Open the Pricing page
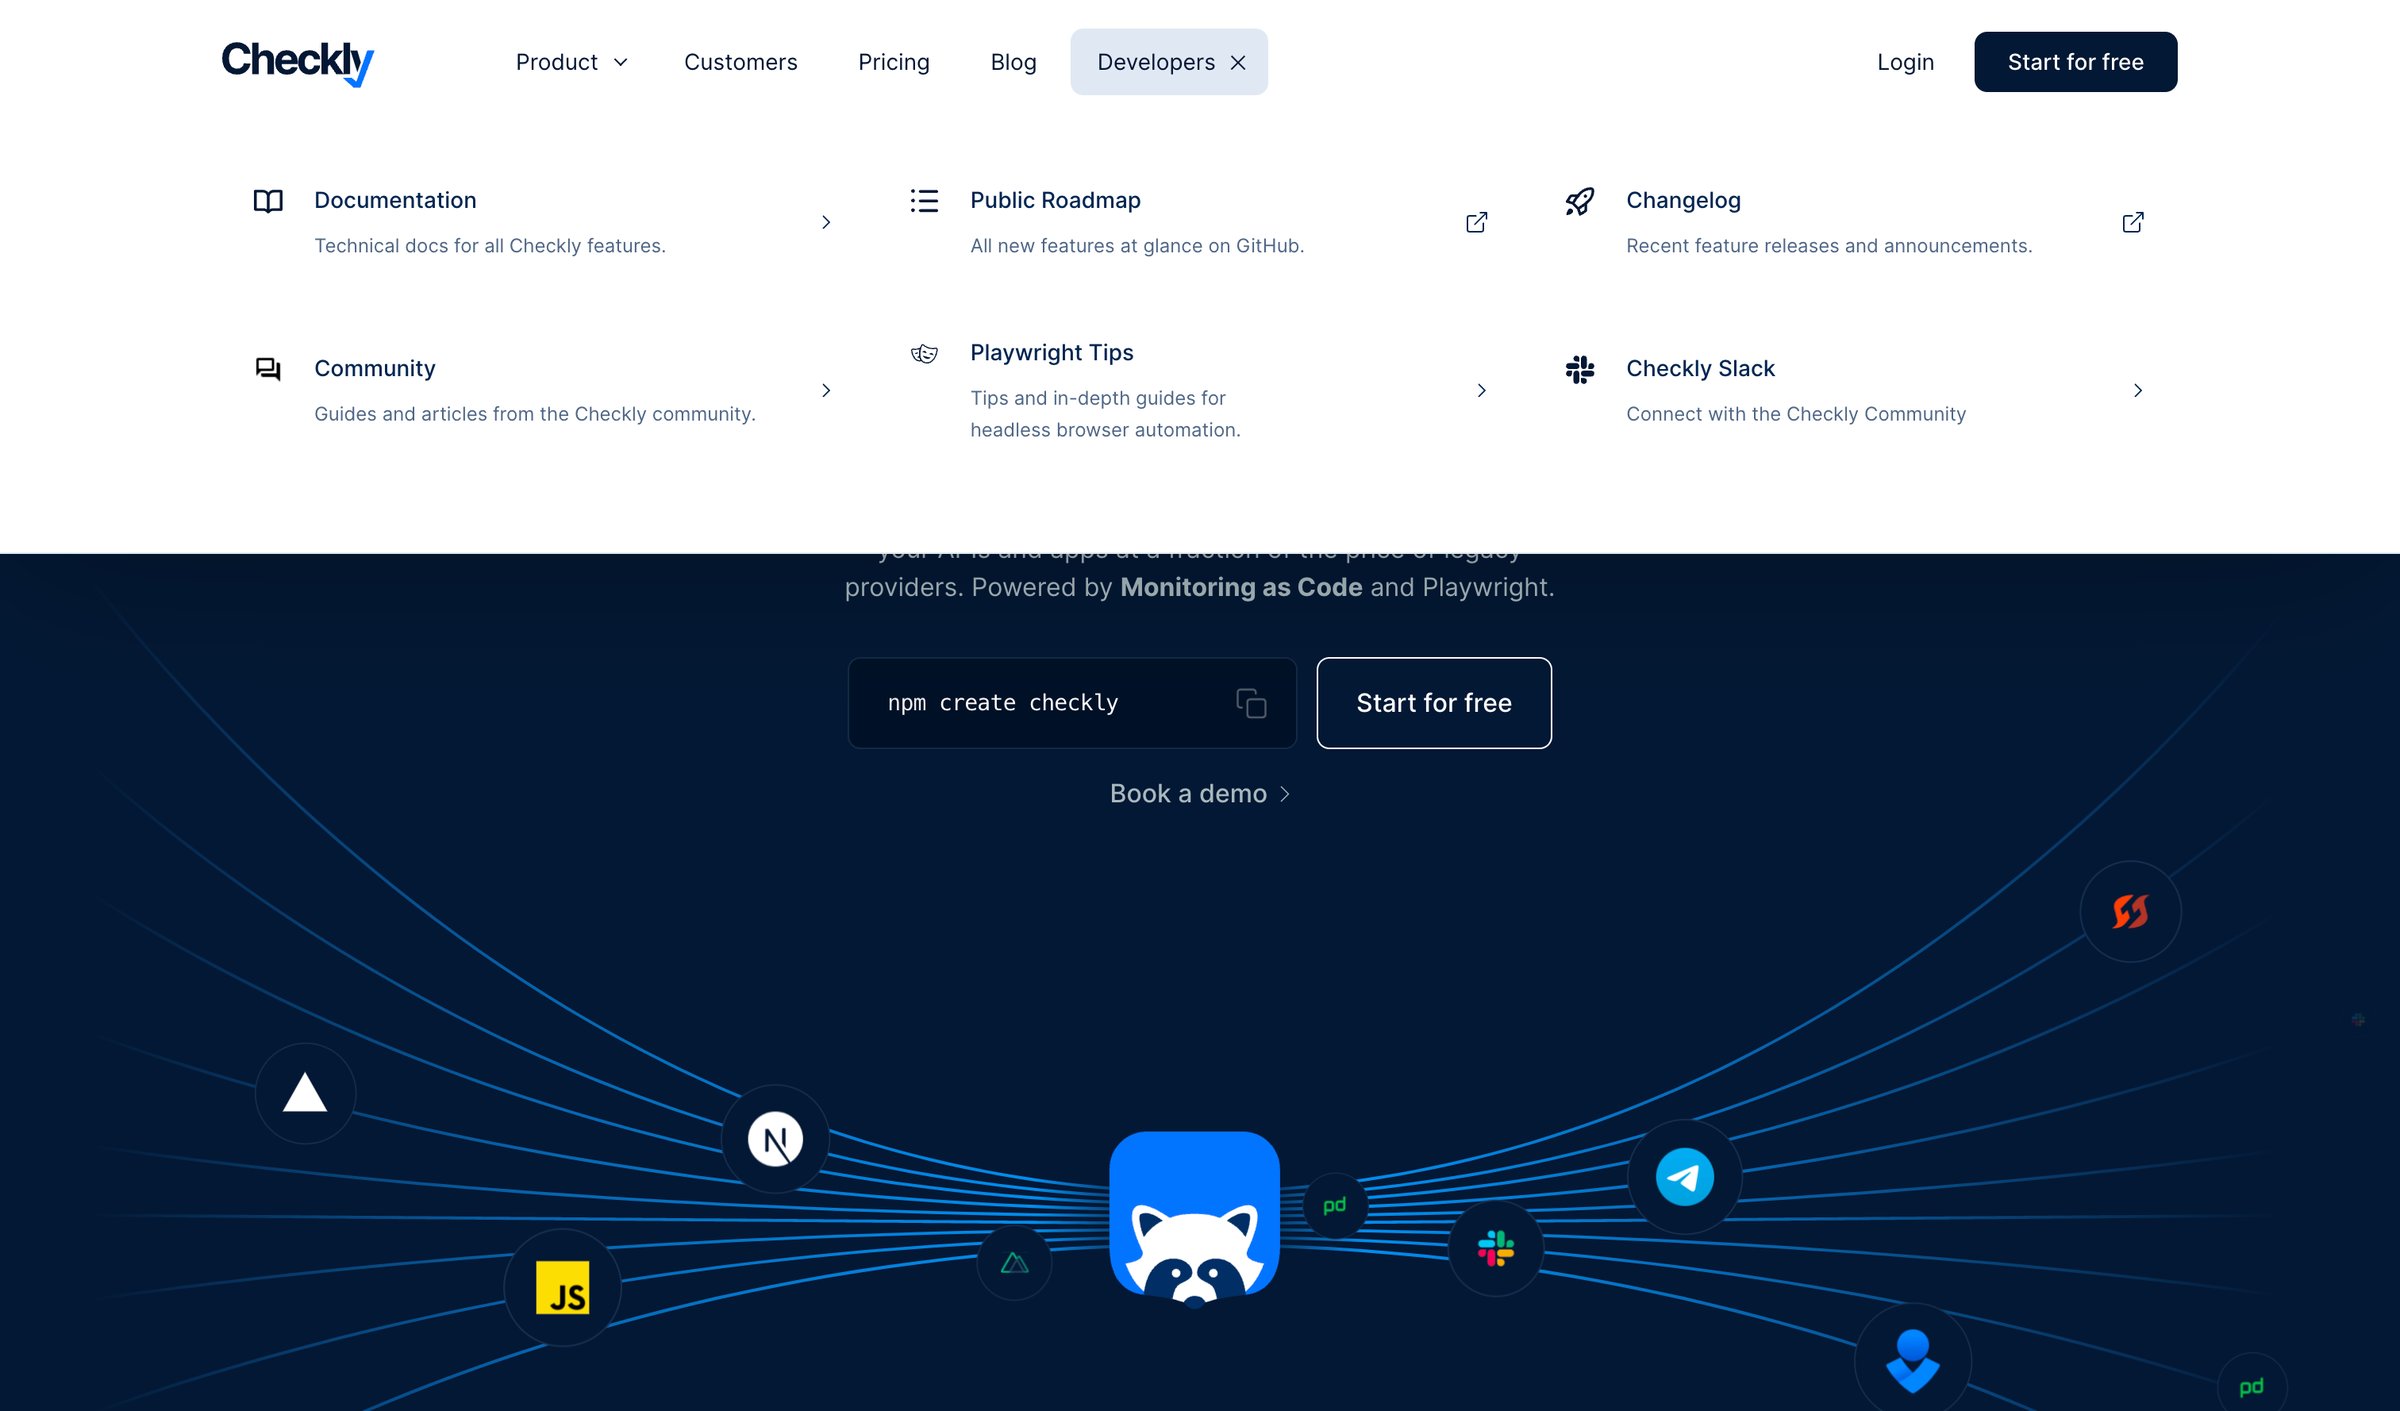2400x1411 pixels. coord(893,62)
